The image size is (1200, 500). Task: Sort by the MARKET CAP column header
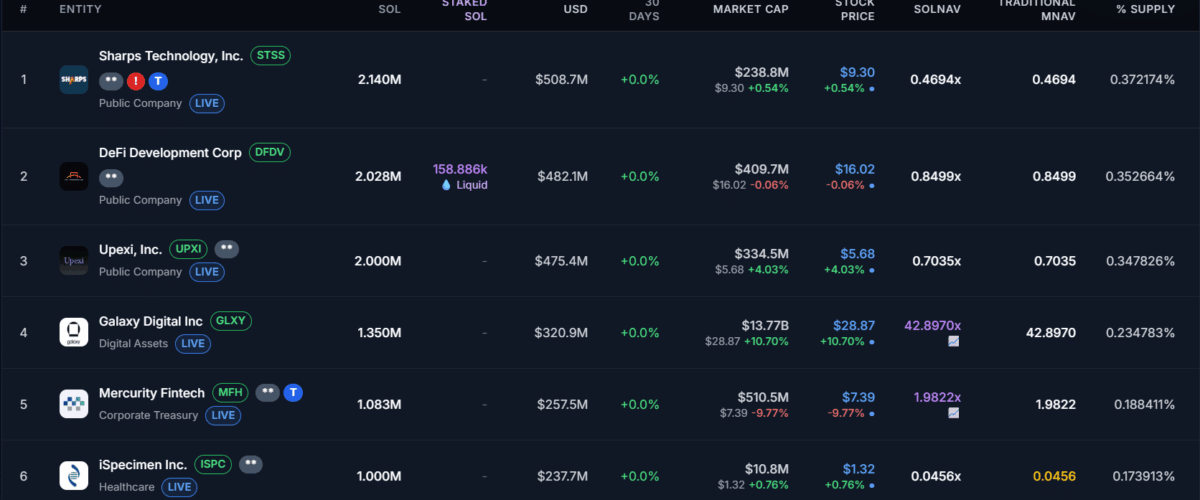tap(750, 9)
